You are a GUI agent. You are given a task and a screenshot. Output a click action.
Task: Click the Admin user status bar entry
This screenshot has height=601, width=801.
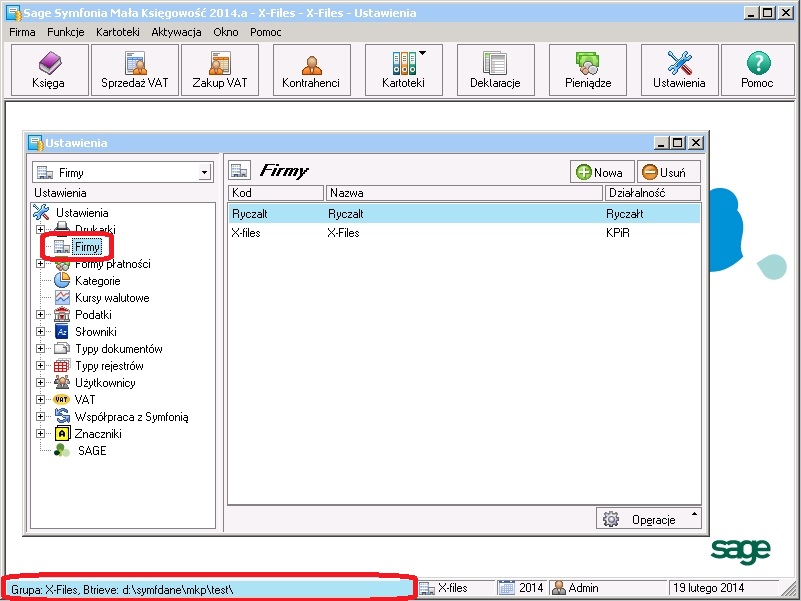pos(608,588)
